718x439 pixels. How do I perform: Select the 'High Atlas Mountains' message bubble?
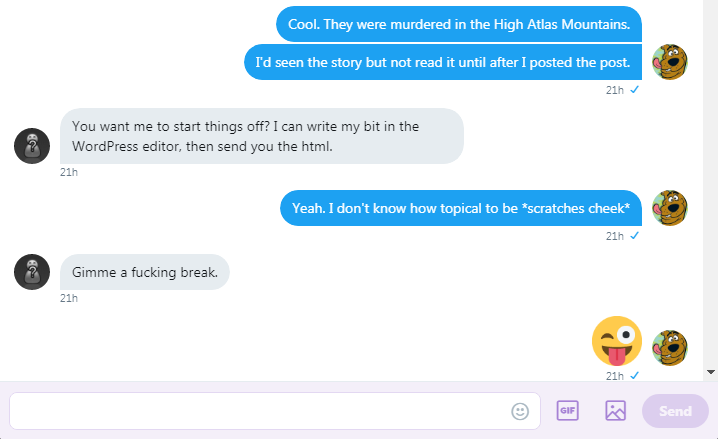tap(459, 24)
